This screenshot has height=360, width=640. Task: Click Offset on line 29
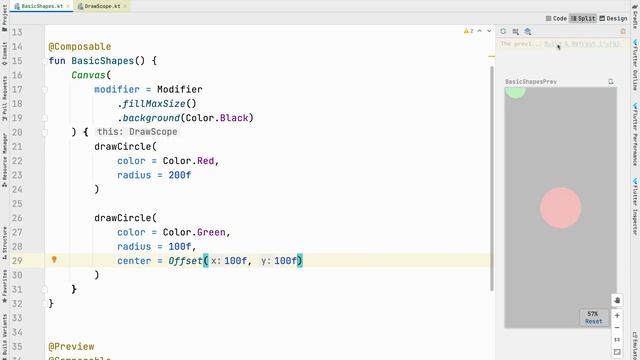point(185,261)
